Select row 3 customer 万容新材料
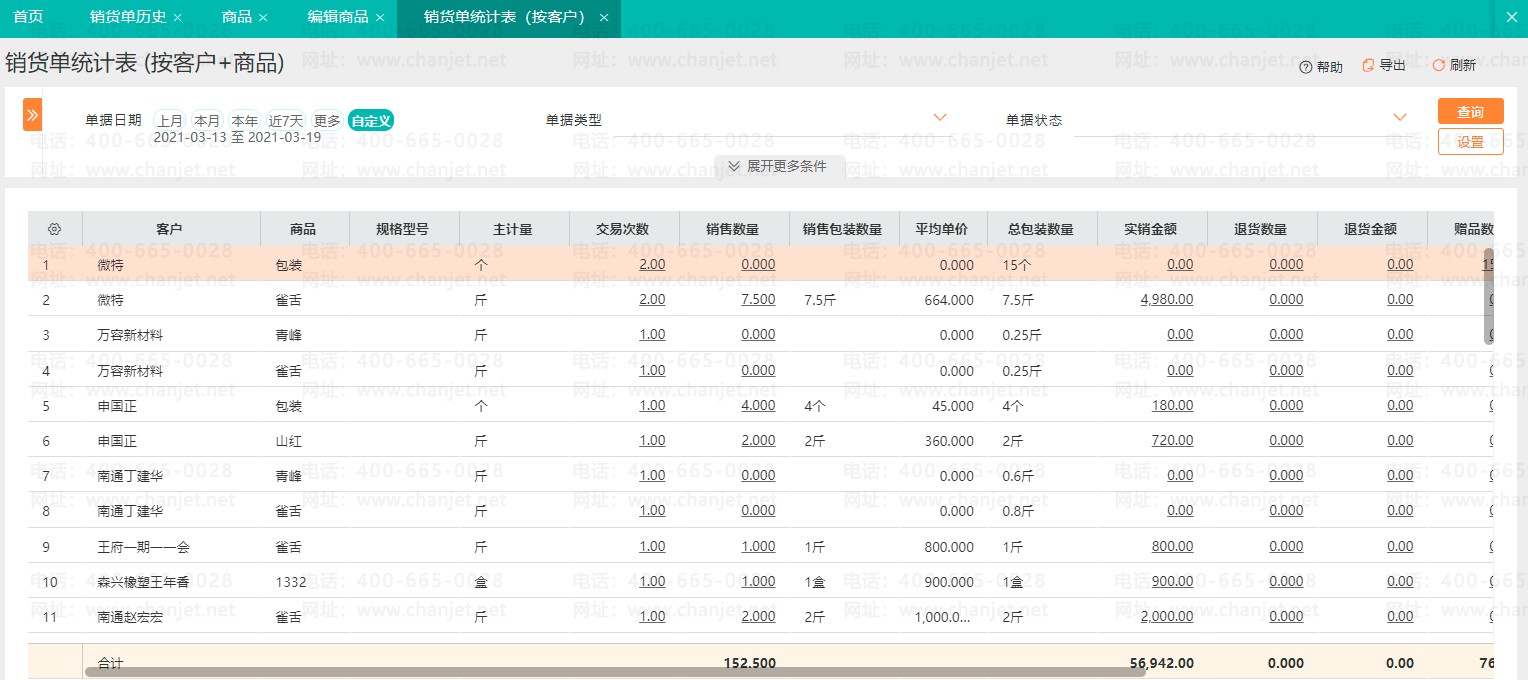This screenshot has height=680, width=1528. click(x=130, y=335)
